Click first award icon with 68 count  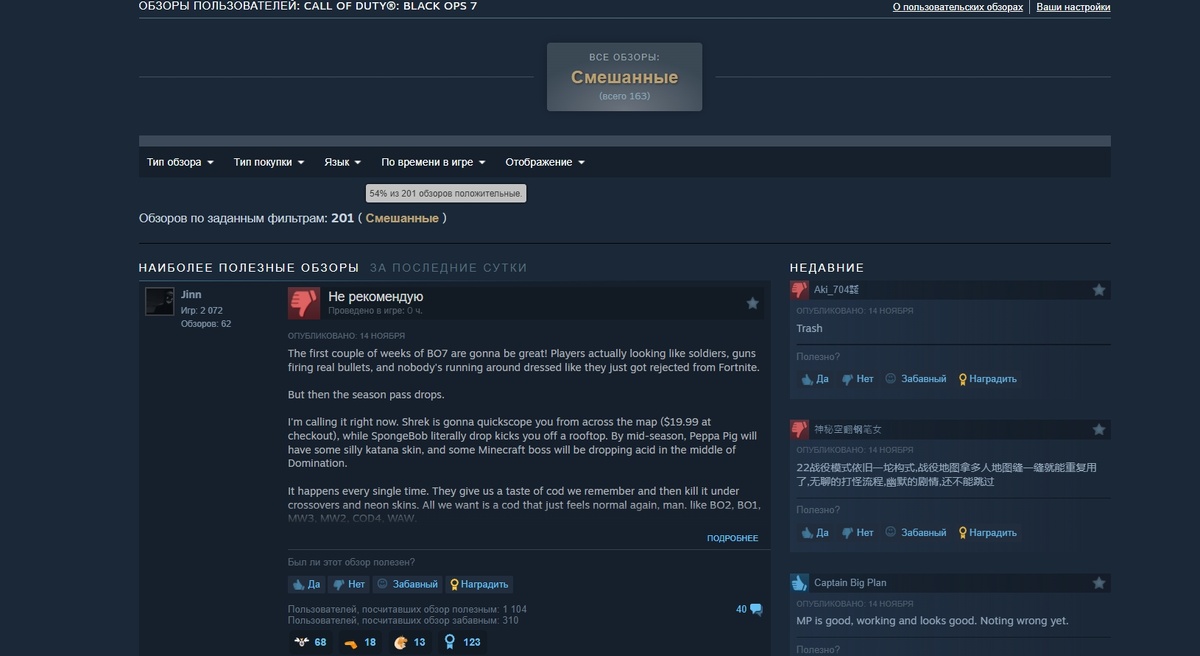tap(303, 642)
